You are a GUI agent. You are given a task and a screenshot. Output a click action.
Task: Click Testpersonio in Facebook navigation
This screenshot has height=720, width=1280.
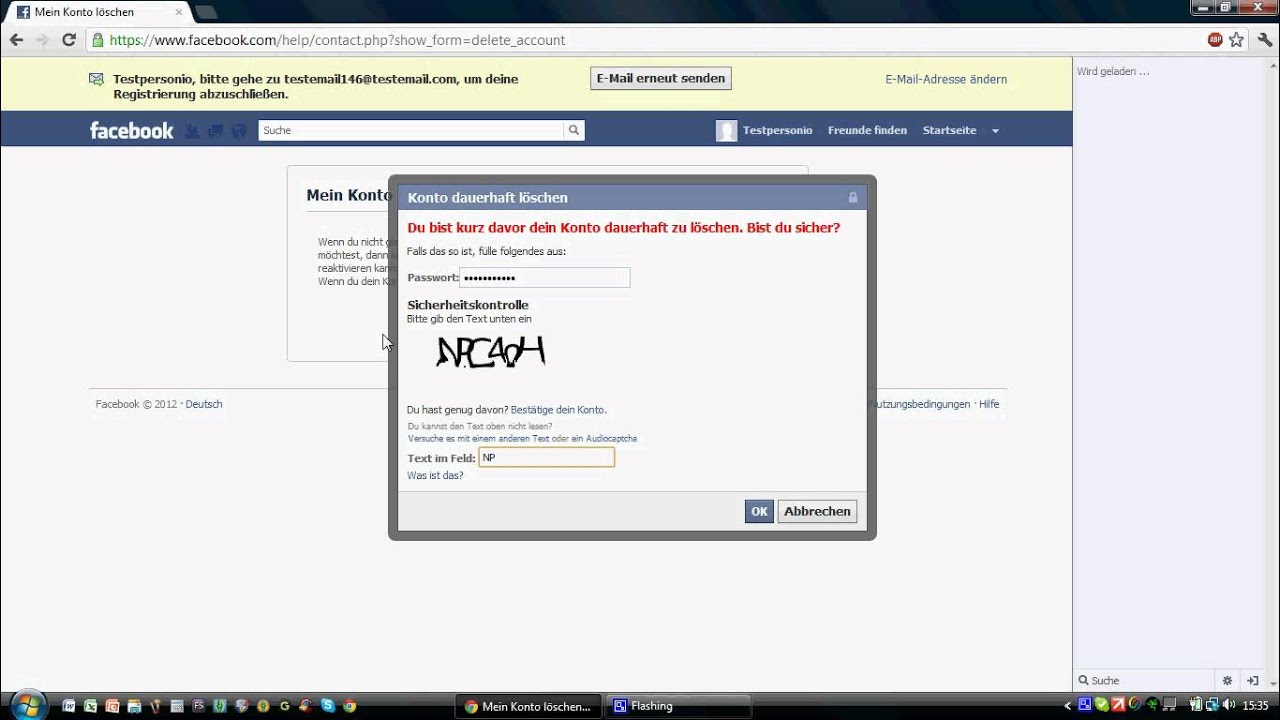click(778, 130)
